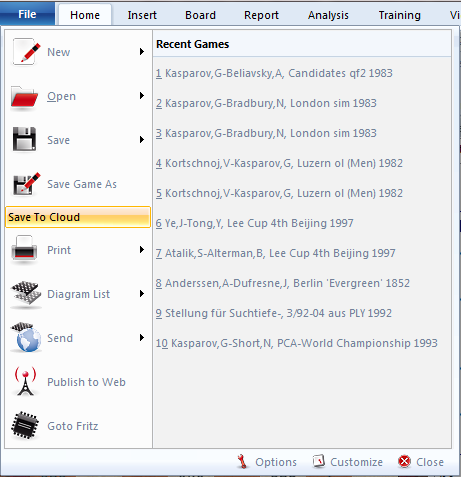Open Kasparov-Short PCA-World Championship 1993 game
Screen dimensions: 461x477
point(297,343)
